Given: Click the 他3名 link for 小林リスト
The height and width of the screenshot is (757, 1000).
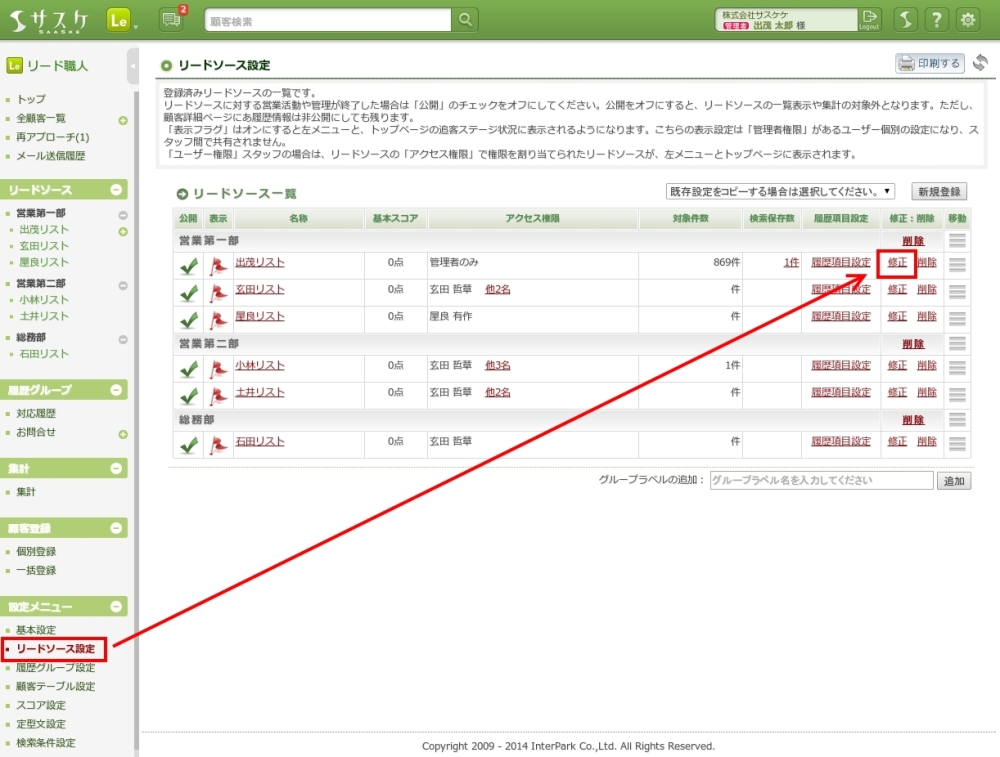Looking at the screenshot, I should tap(497, 366).
